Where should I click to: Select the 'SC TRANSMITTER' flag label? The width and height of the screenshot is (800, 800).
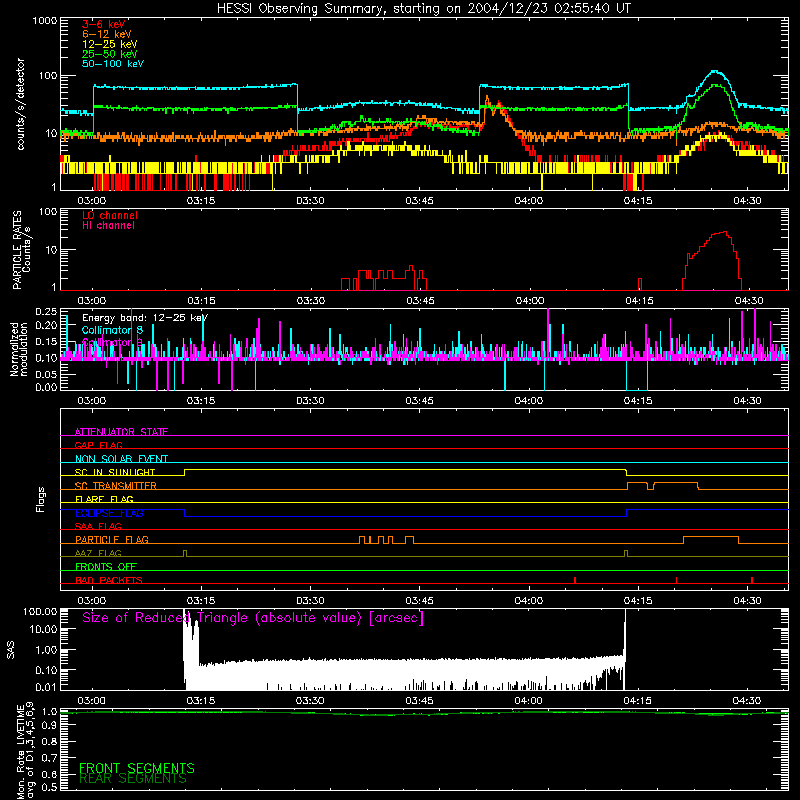[x=116, y=486]
